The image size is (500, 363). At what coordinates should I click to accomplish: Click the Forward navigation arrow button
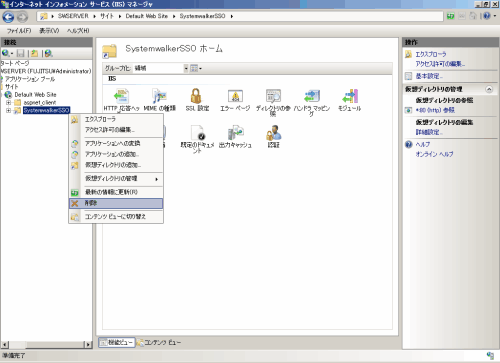click(22, 17)
